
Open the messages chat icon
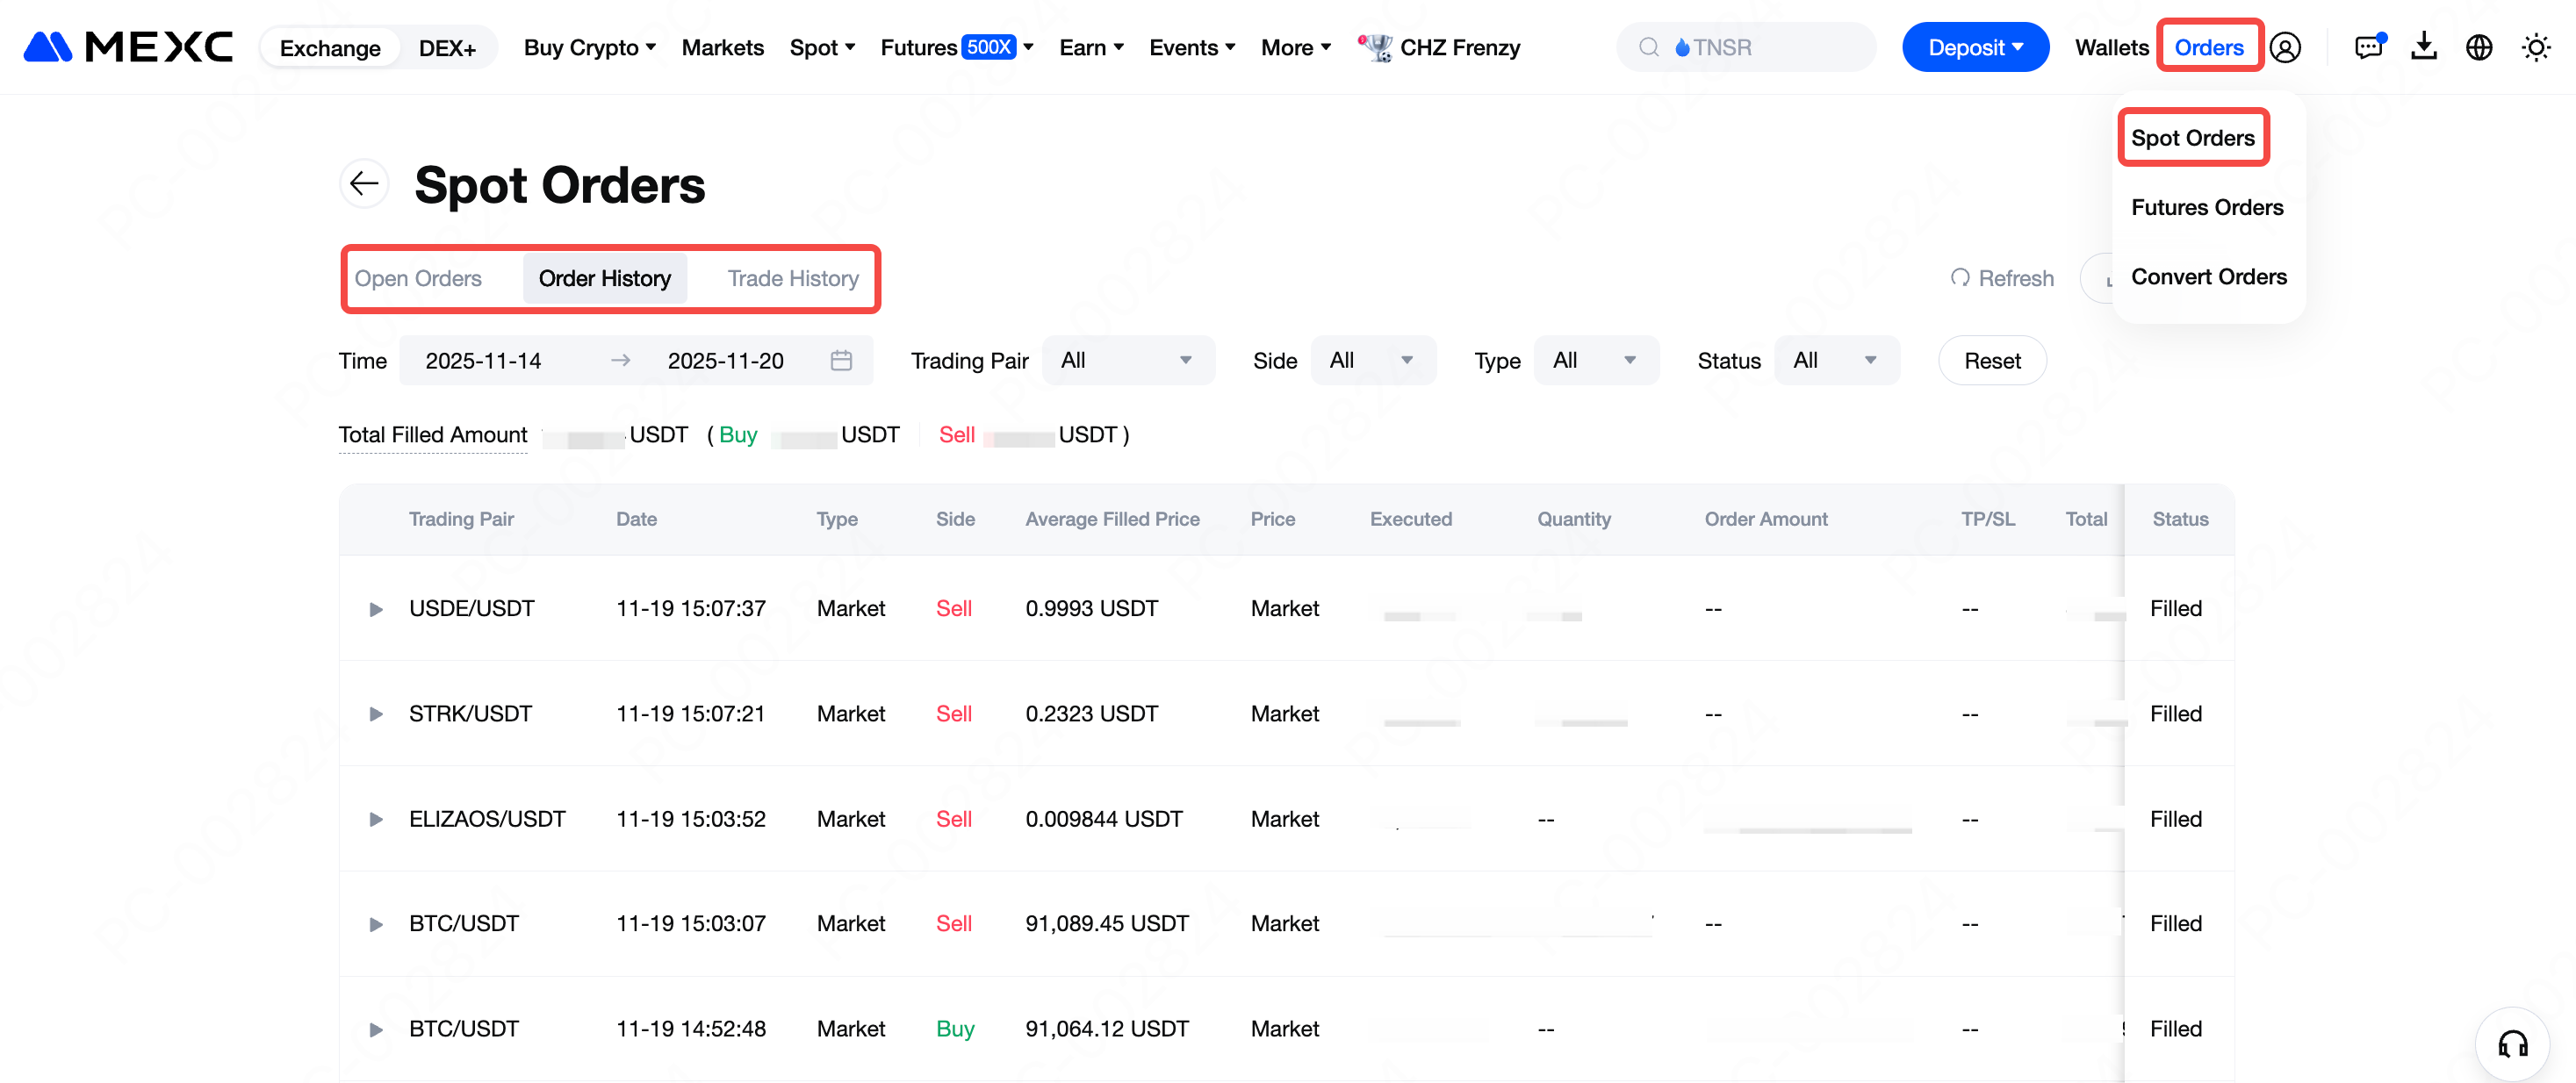click(x=2368, y=47)
